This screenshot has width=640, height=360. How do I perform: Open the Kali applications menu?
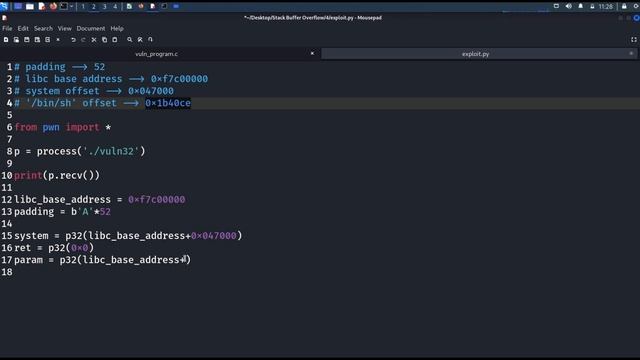tap(4, 6)
